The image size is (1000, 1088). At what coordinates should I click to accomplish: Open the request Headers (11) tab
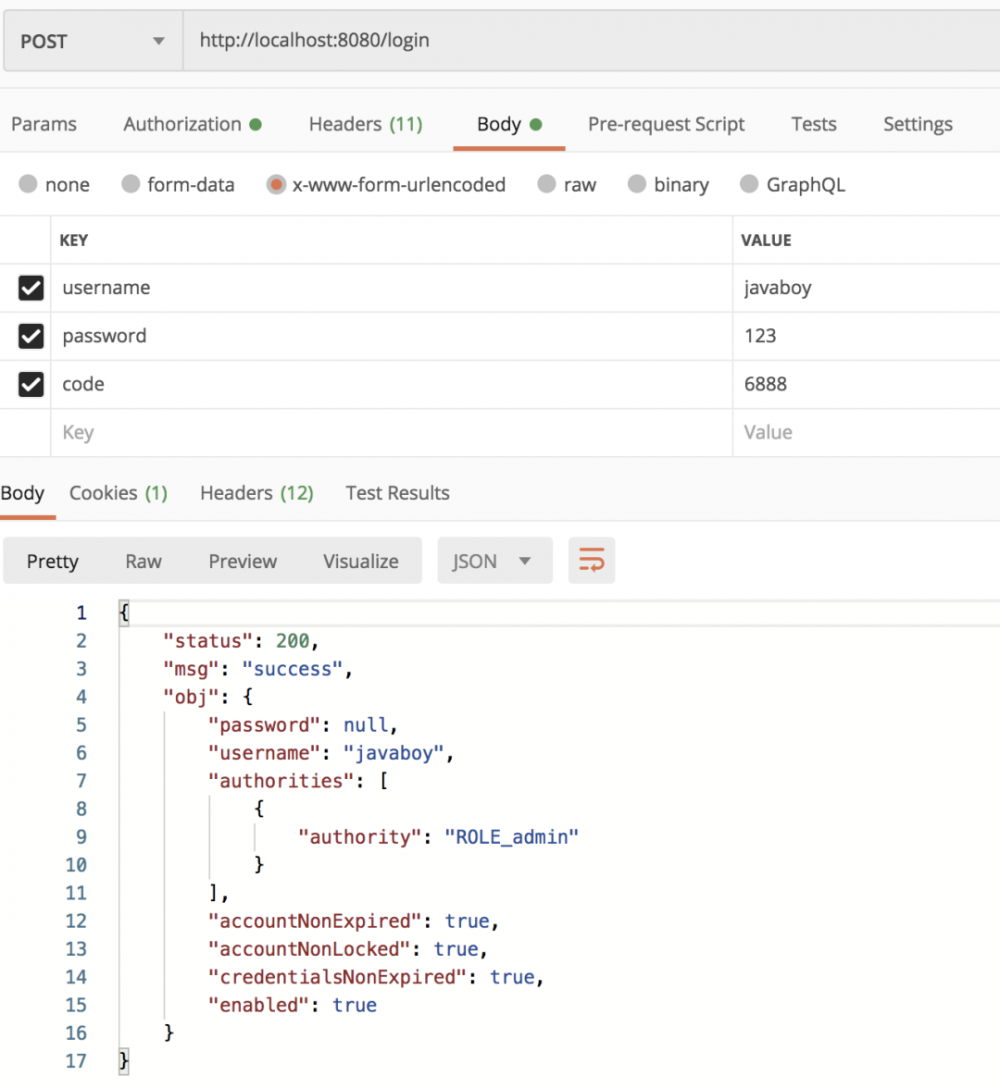[365, 124]
